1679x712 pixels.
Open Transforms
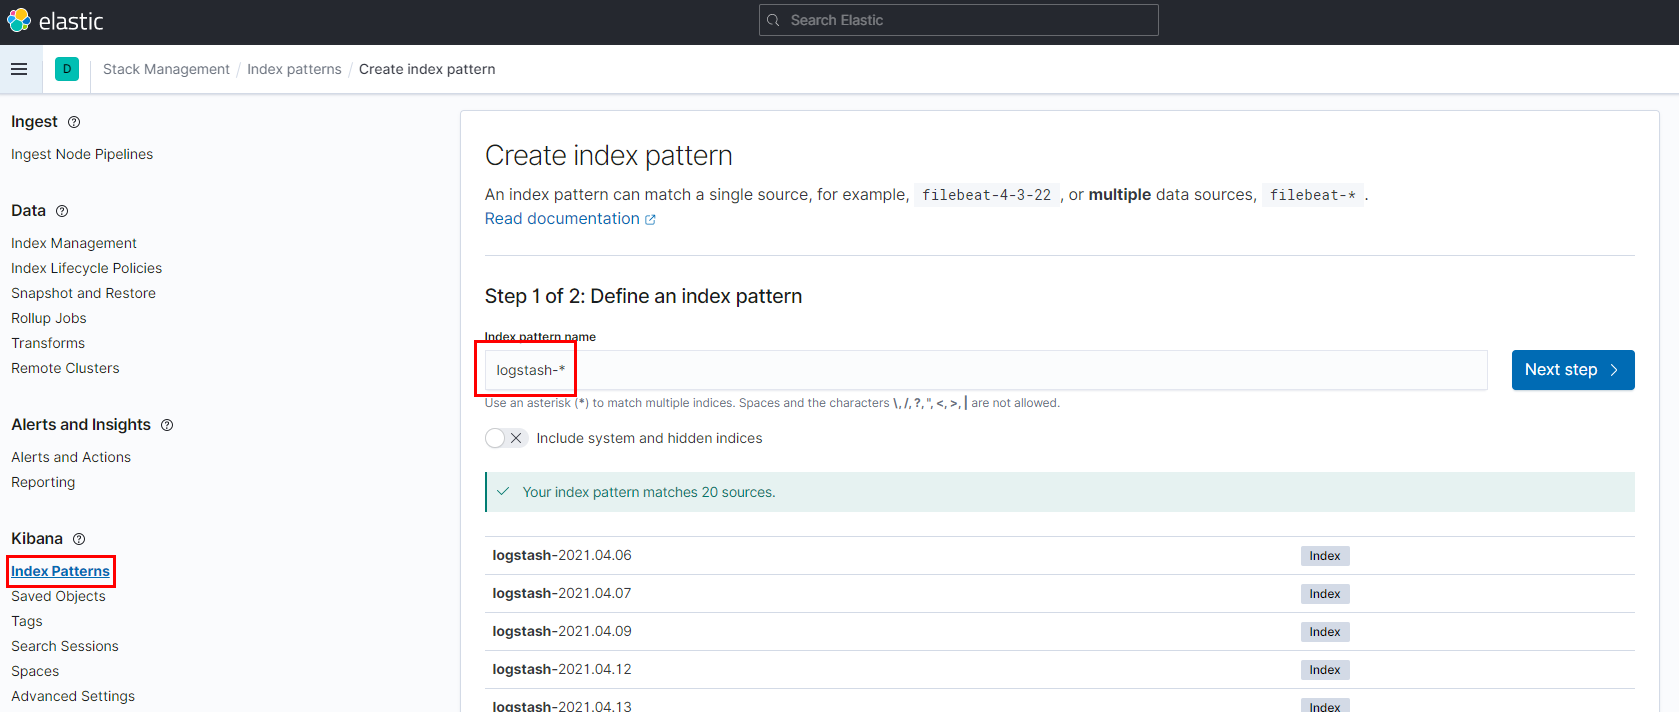(48, 343)
